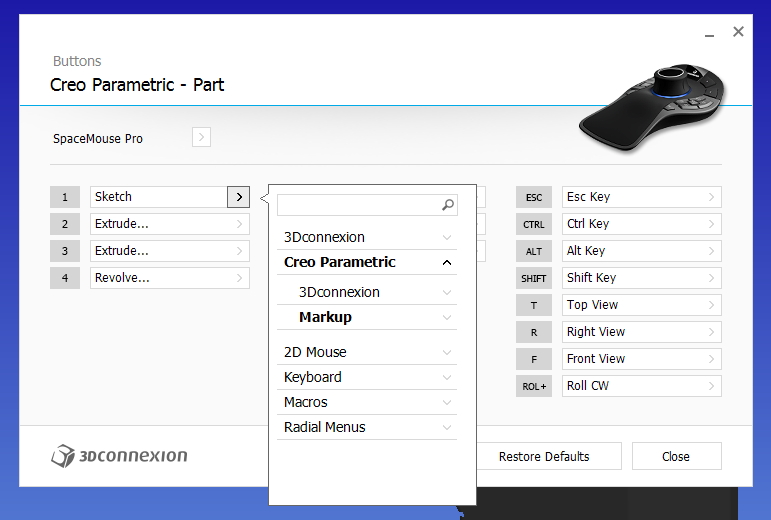Screen dimensions: 771x520
Task: Click the Close button
Action: [677, 456]
